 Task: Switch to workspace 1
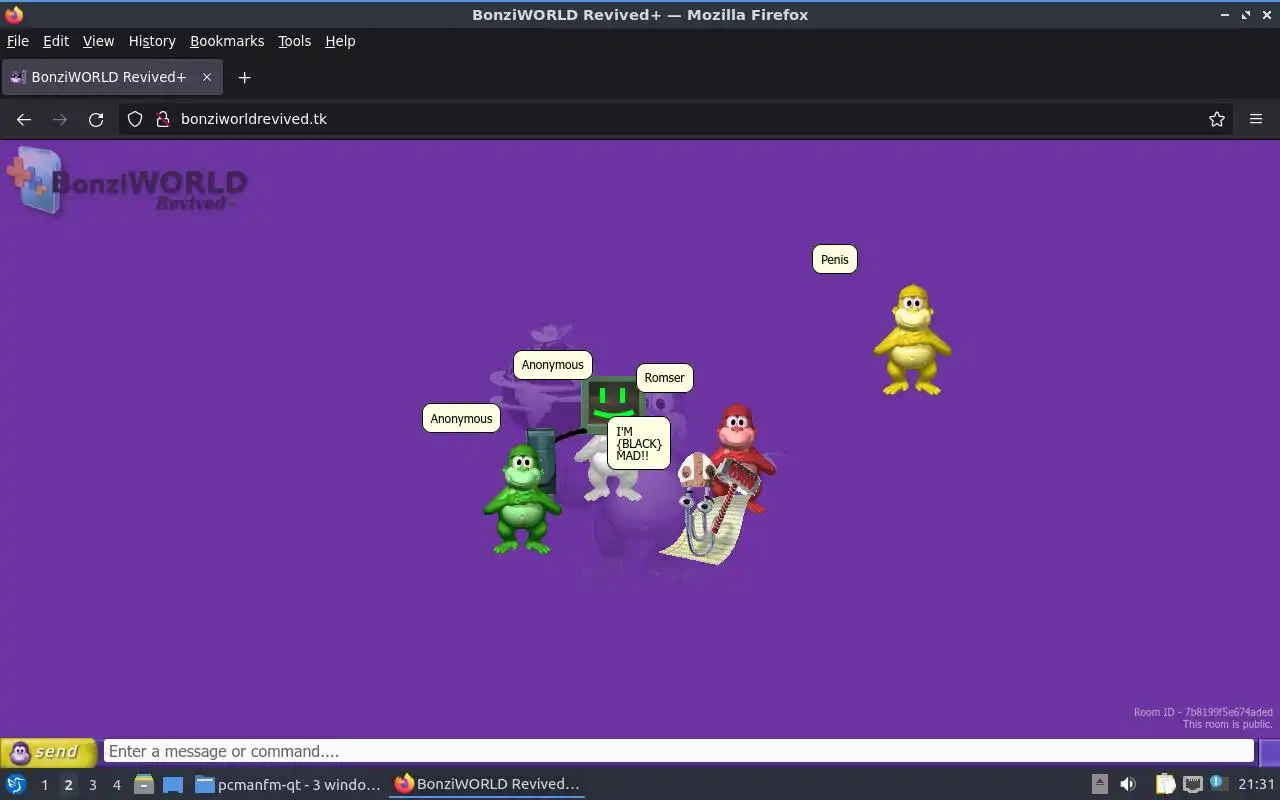point(44,785)
